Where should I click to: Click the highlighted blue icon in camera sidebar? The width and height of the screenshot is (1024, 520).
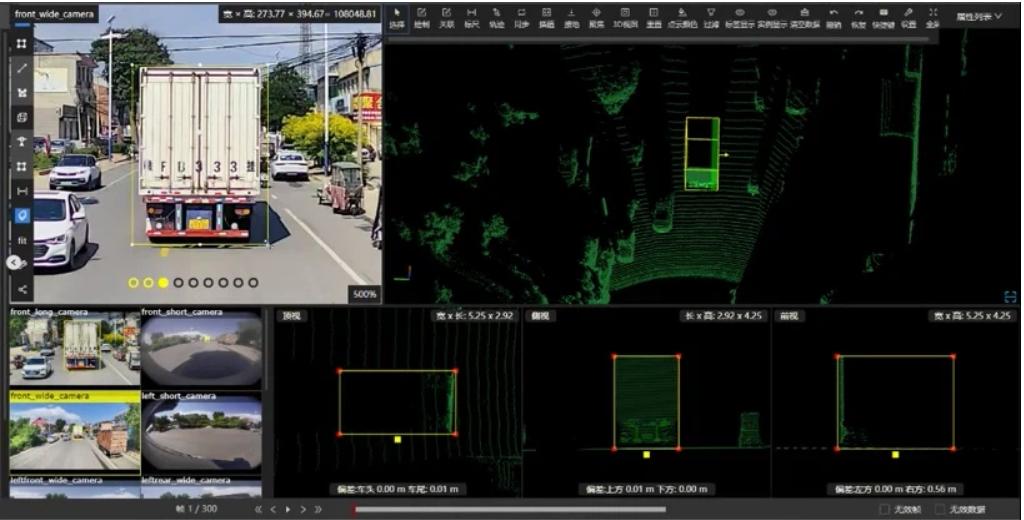22,216
